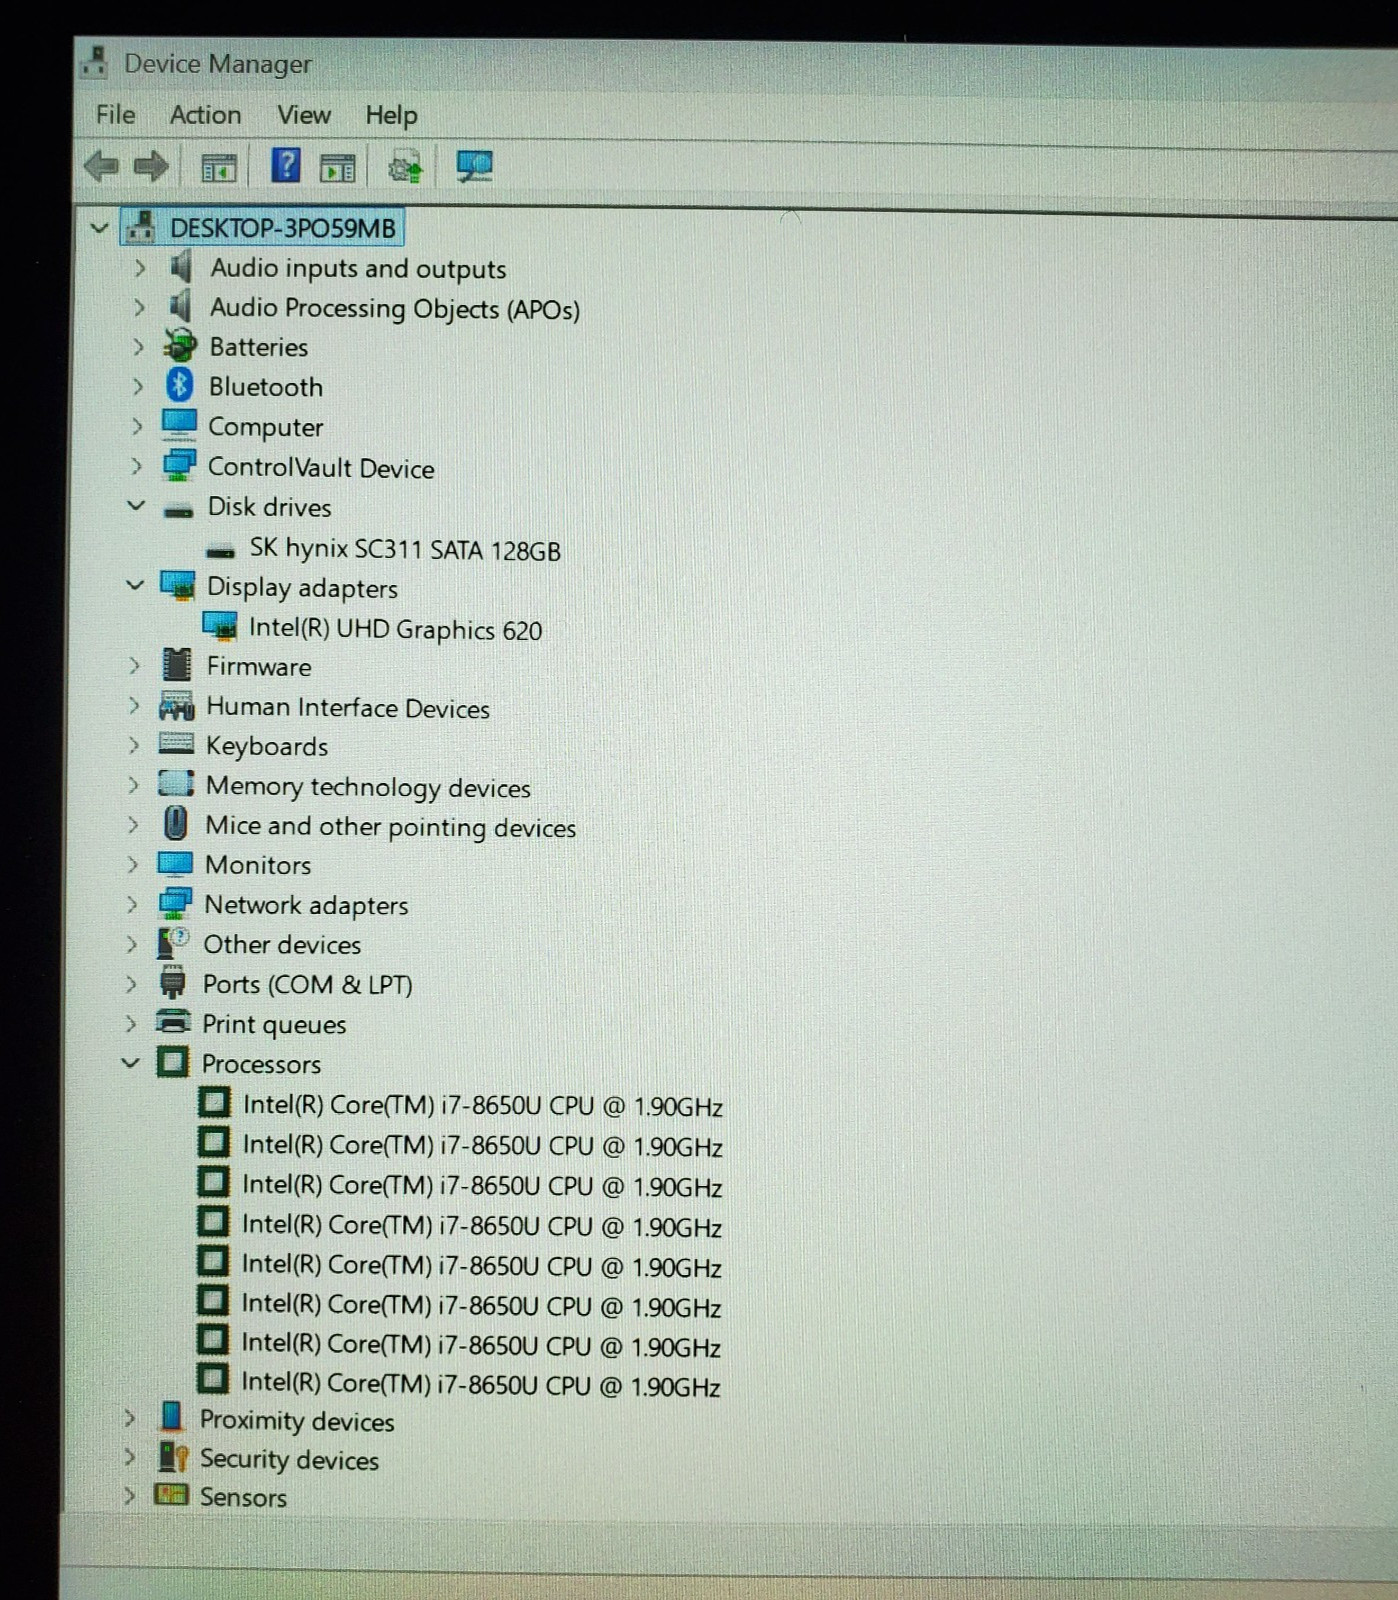The image size is (1398, 1600).
Task: Expand the Other devices category
Action: (131, 943)
